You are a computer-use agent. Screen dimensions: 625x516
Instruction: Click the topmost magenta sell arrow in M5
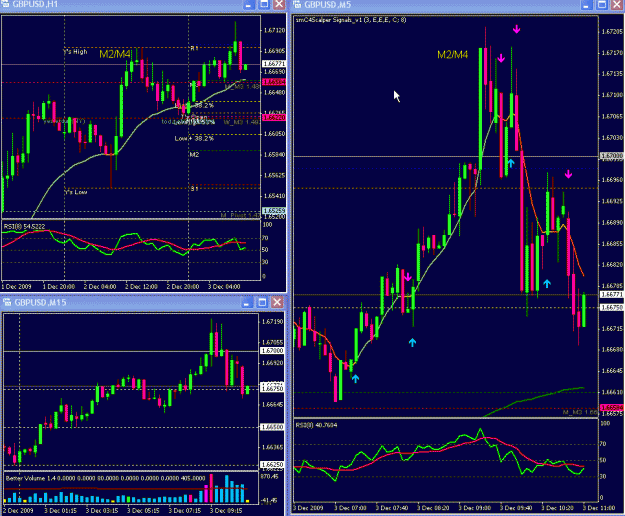517,29
